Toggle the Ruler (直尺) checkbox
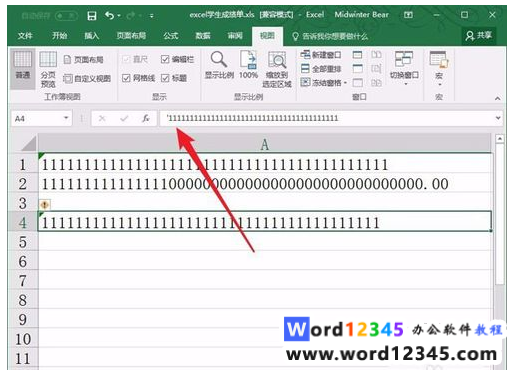This screenshot has height=370, width=507. (x=126, y=59)
